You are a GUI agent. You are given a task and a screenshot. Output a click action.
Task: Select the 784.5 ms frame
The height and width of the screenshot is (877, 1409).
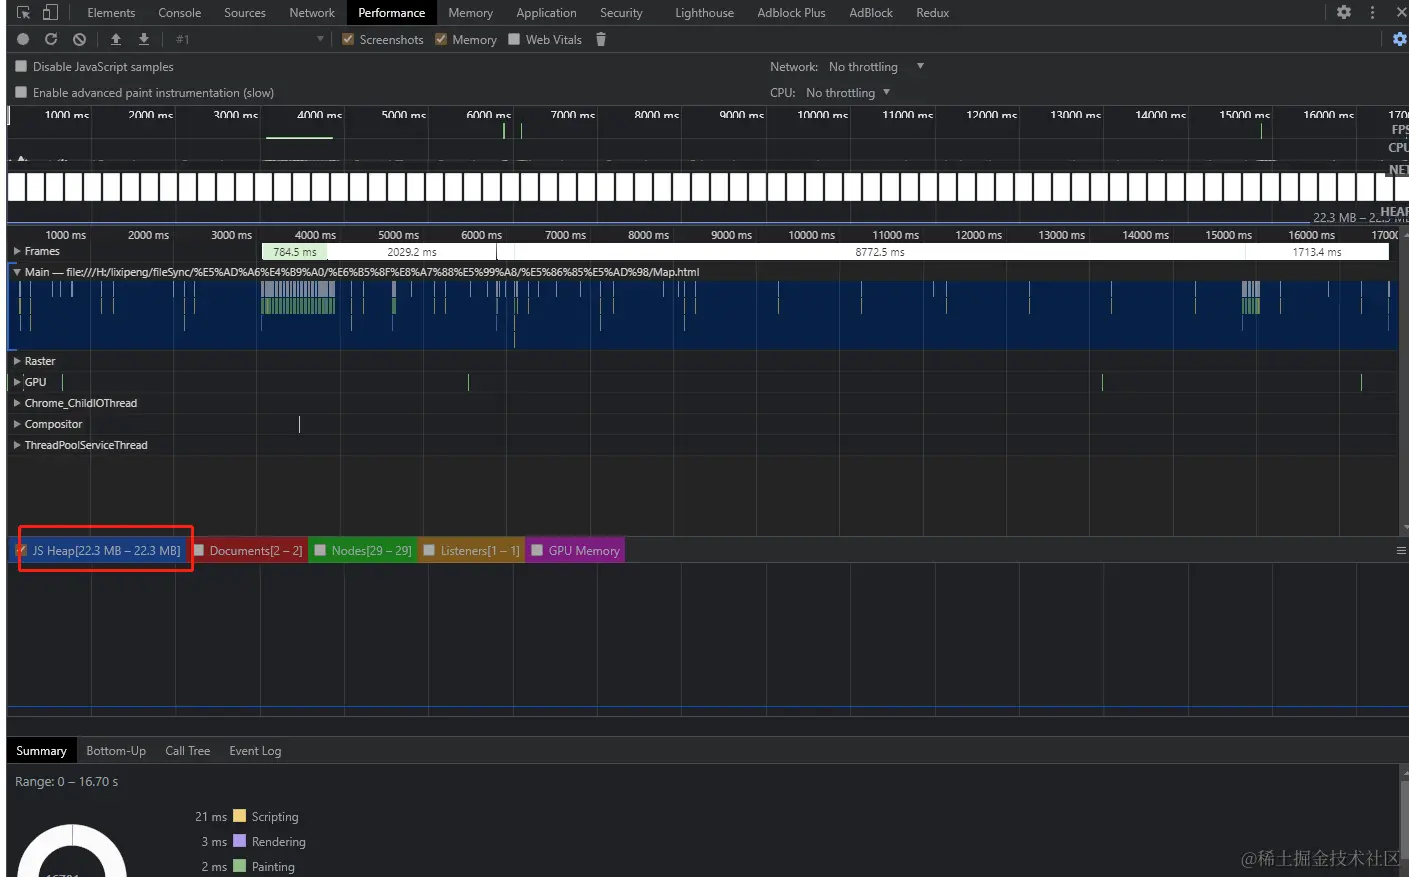pyautogui.click(x=294, y=252)
